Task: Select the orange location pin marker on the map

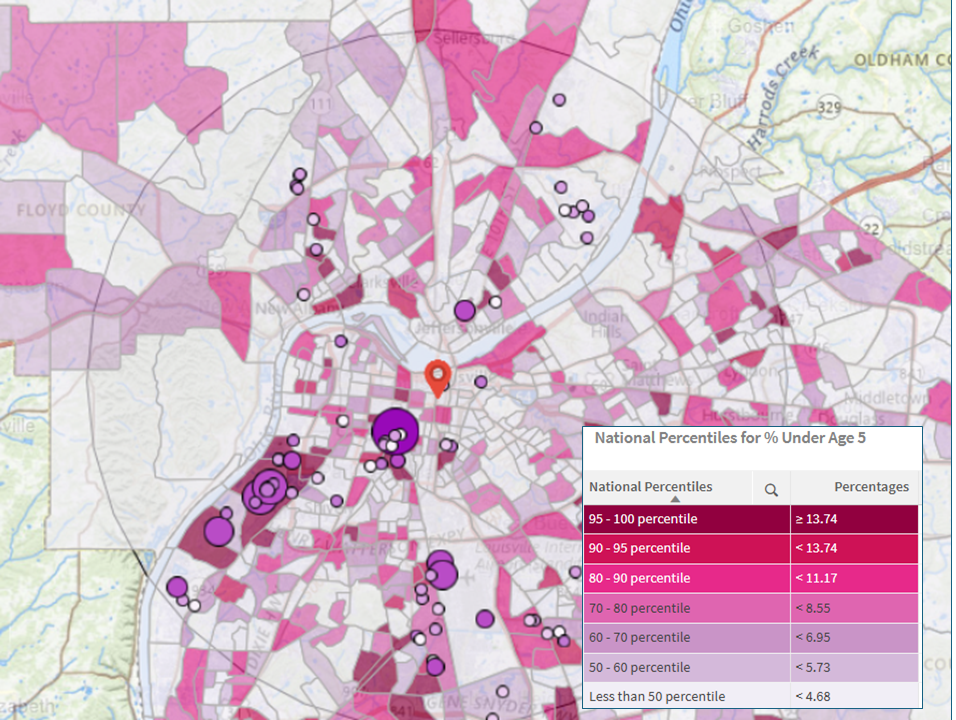Action: tap(438, 372)
